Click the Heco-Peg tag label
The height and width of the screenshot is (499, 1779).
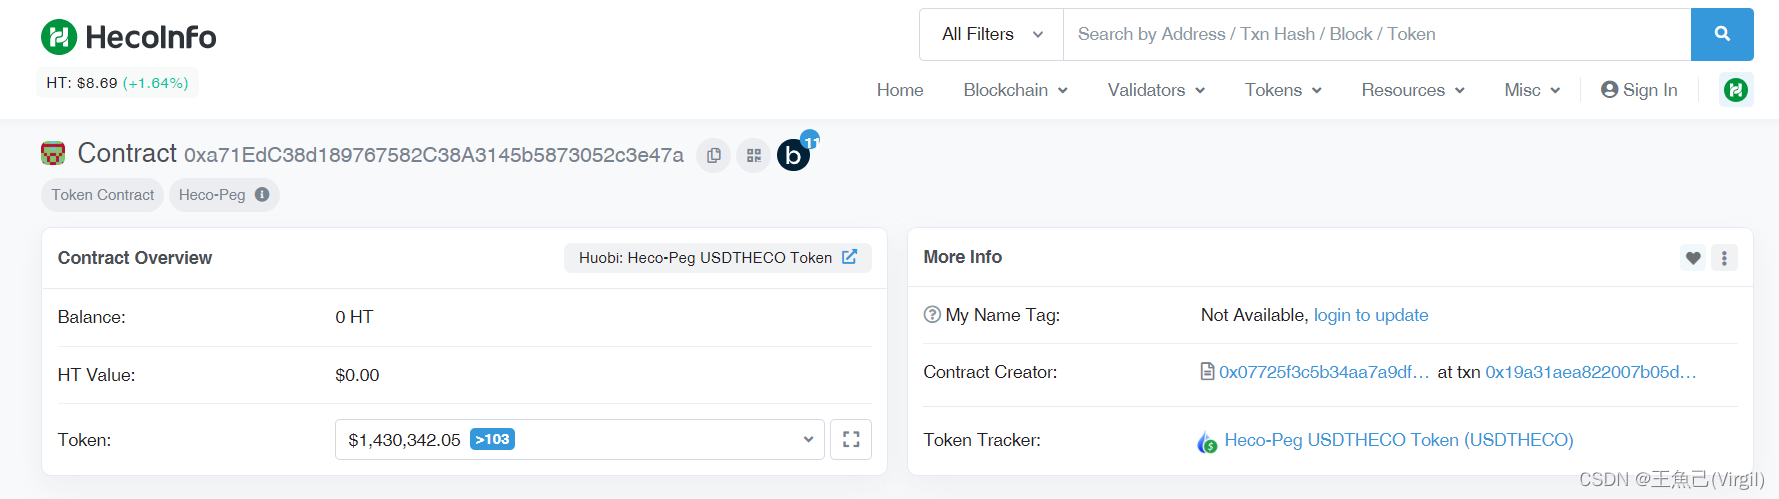tap(212, 195)
